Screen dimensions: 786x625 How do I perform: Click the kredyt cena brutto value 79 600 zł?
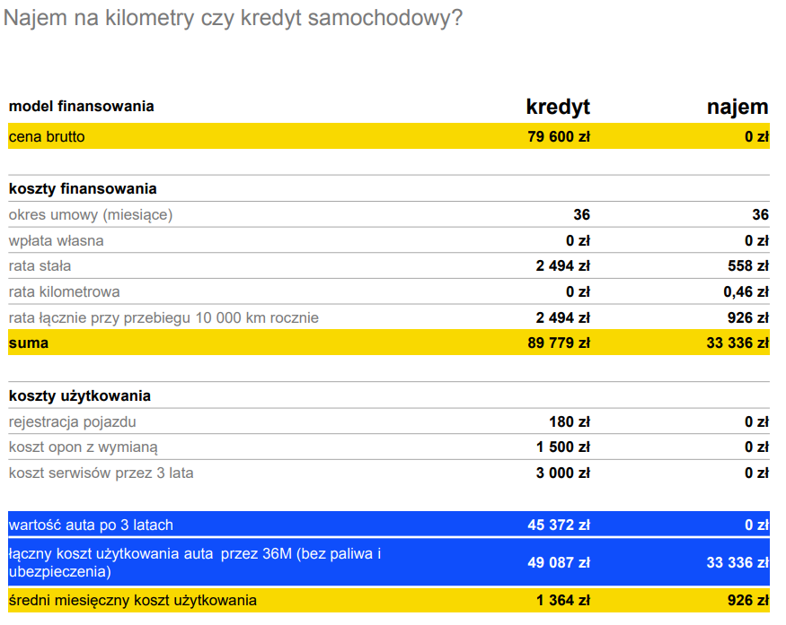[x=558, y=136]
